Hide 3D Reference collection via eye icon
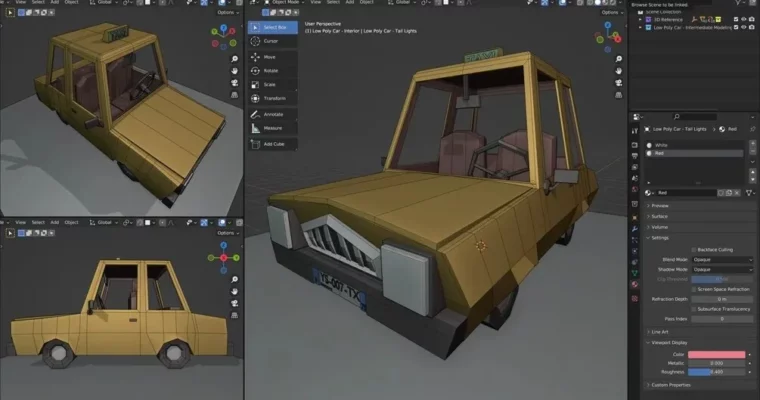 tap(744, 20)
